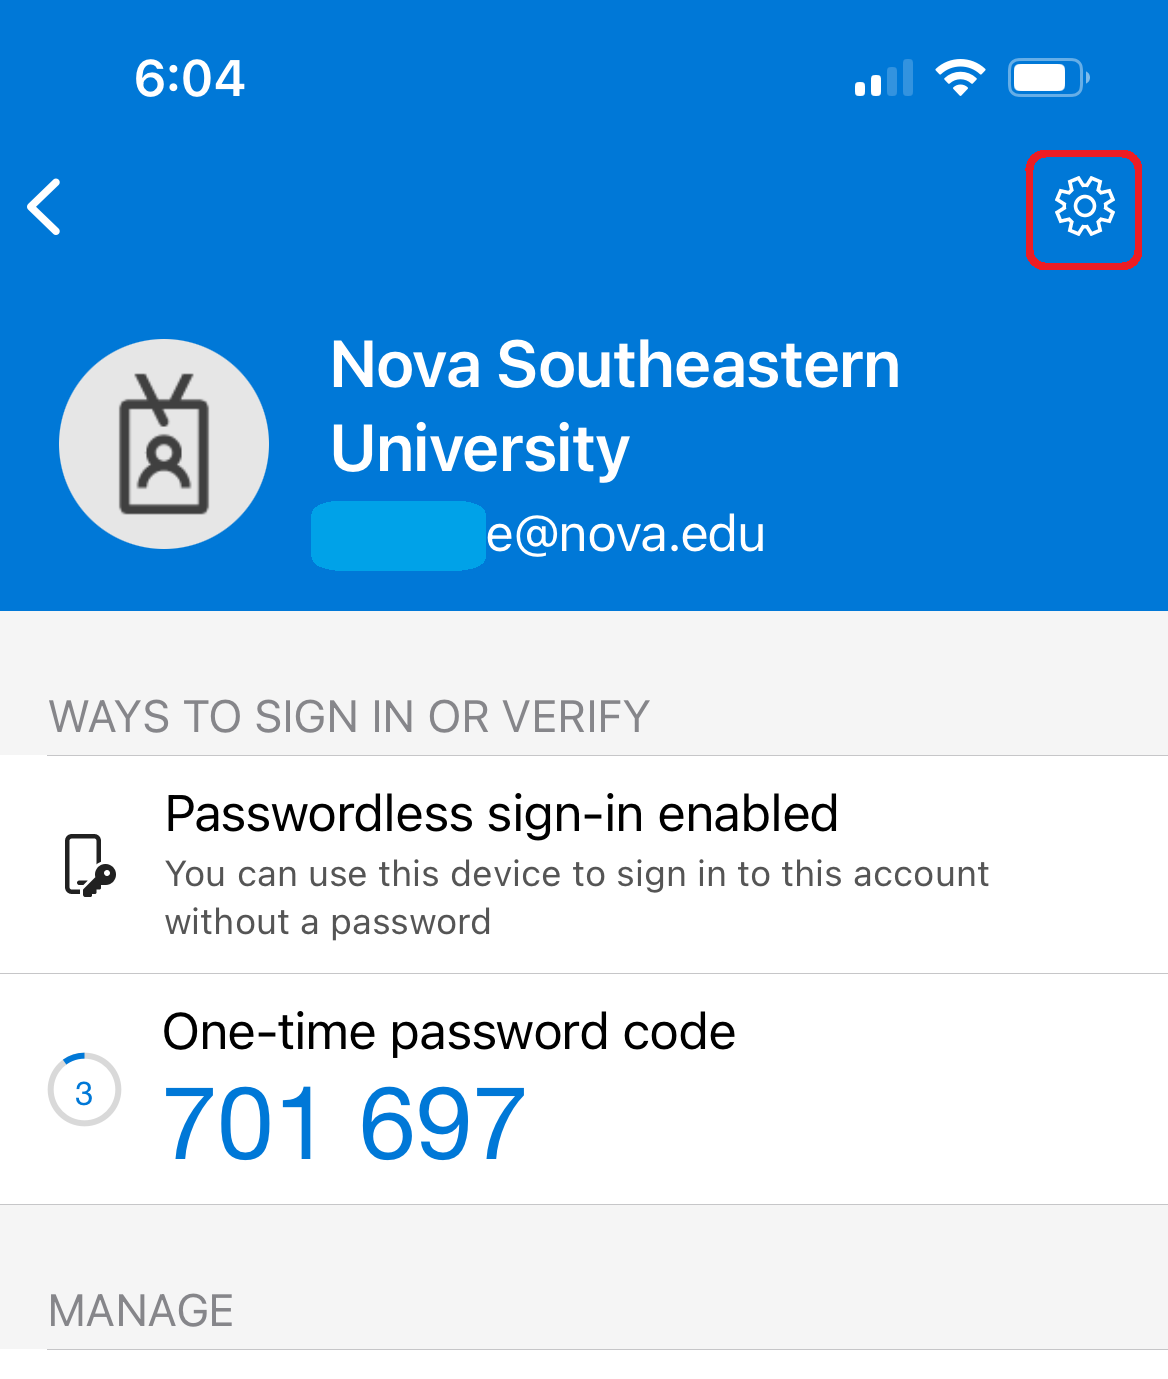Tap the phone-with-key passwordless icon

click(89, 865)
